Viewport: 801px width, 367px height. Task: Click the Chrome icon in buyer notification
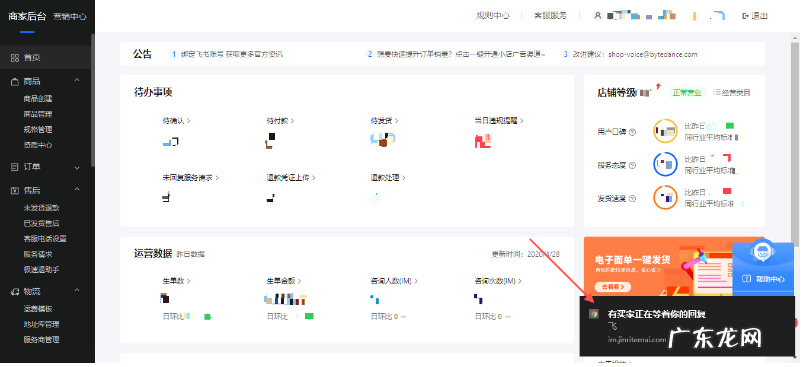click(x=593, y=314)
